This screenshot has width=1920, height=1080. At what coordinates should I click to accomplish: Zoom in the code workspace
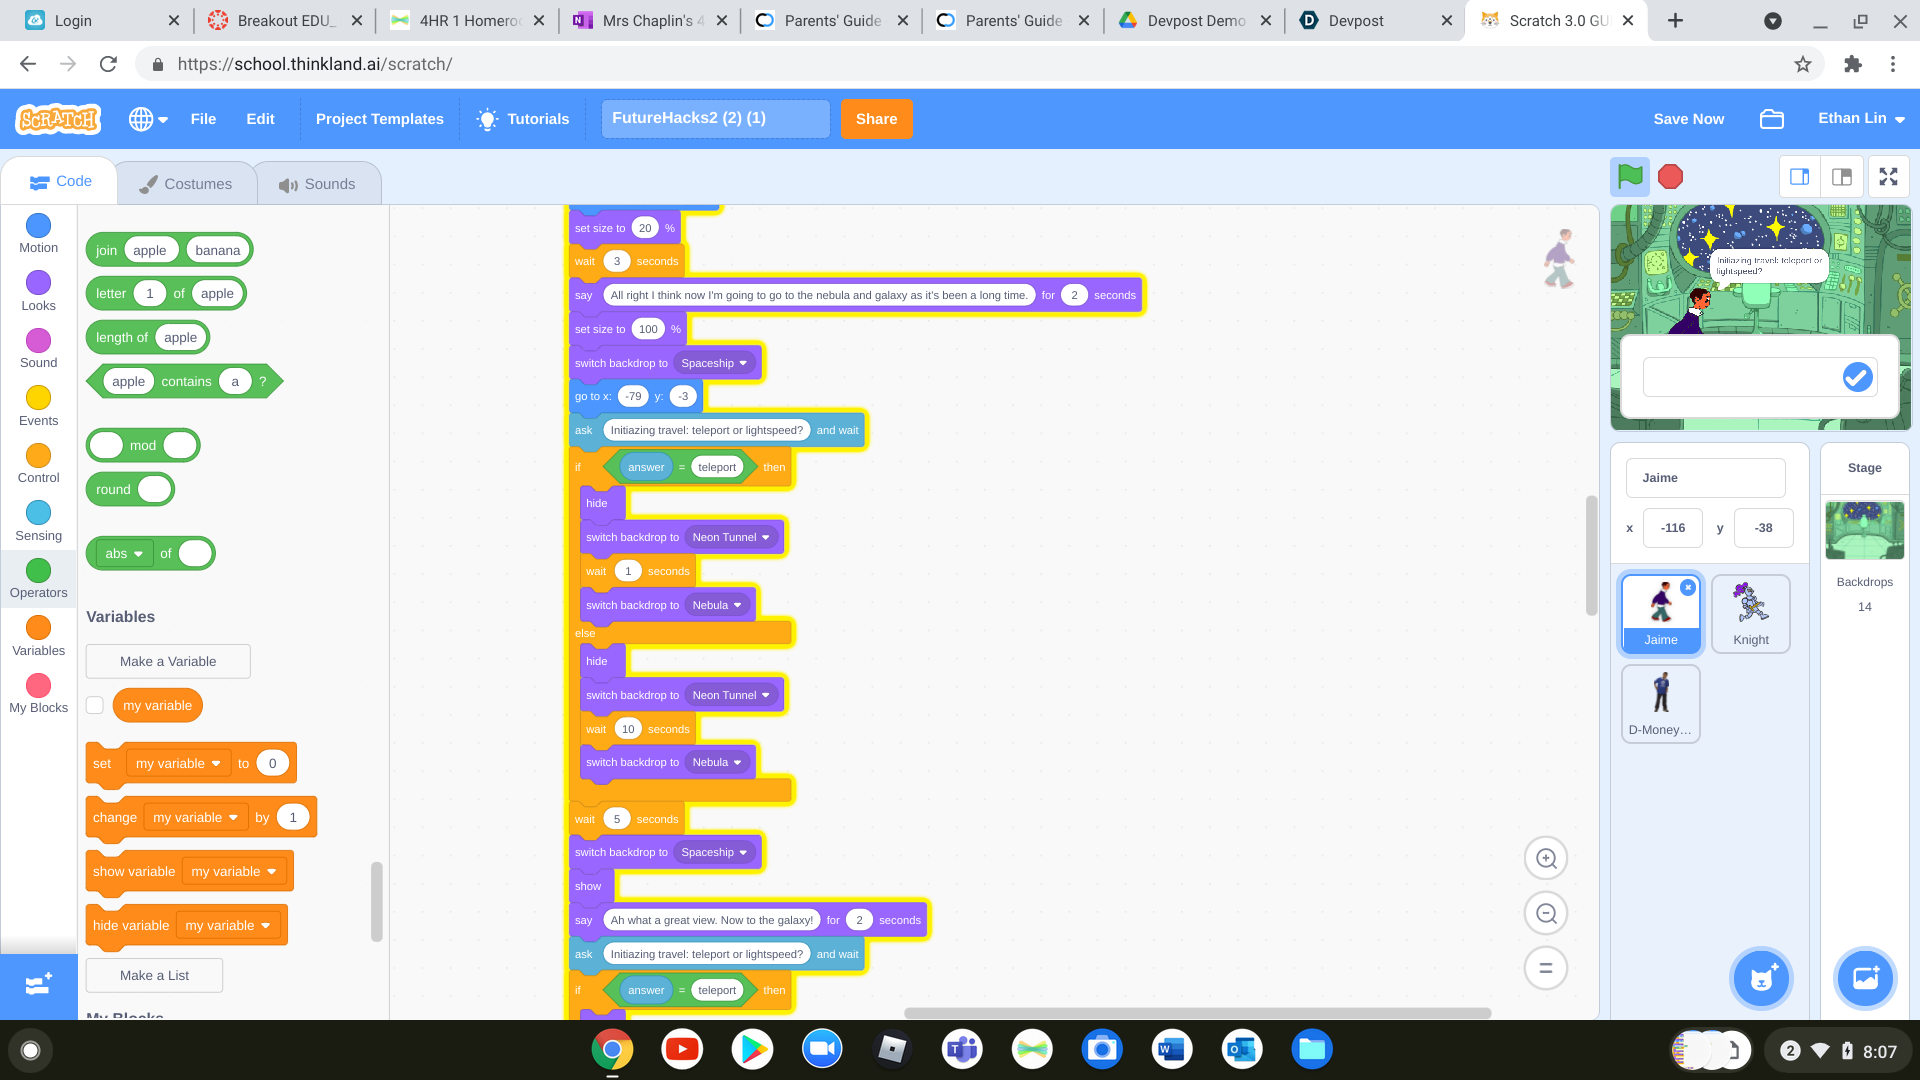[x=1546, y=858]
